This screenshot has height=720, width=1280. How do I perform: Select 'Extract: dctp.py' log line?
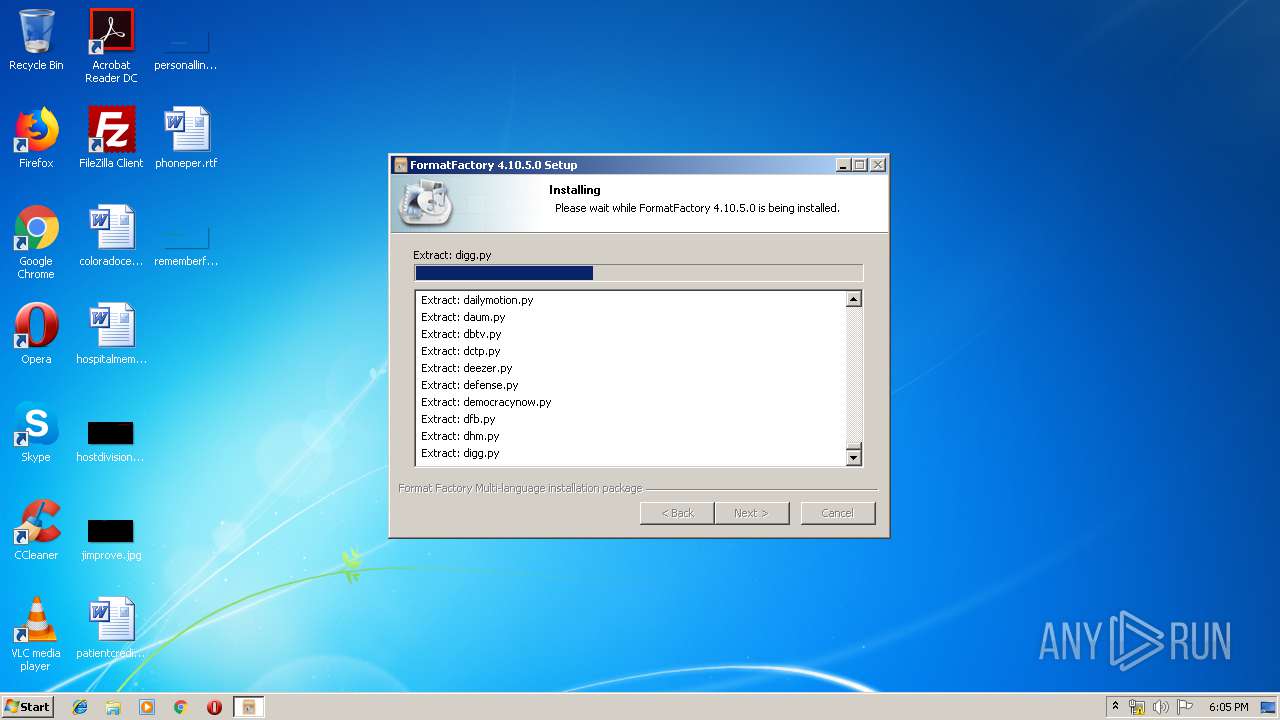point(460,351)
